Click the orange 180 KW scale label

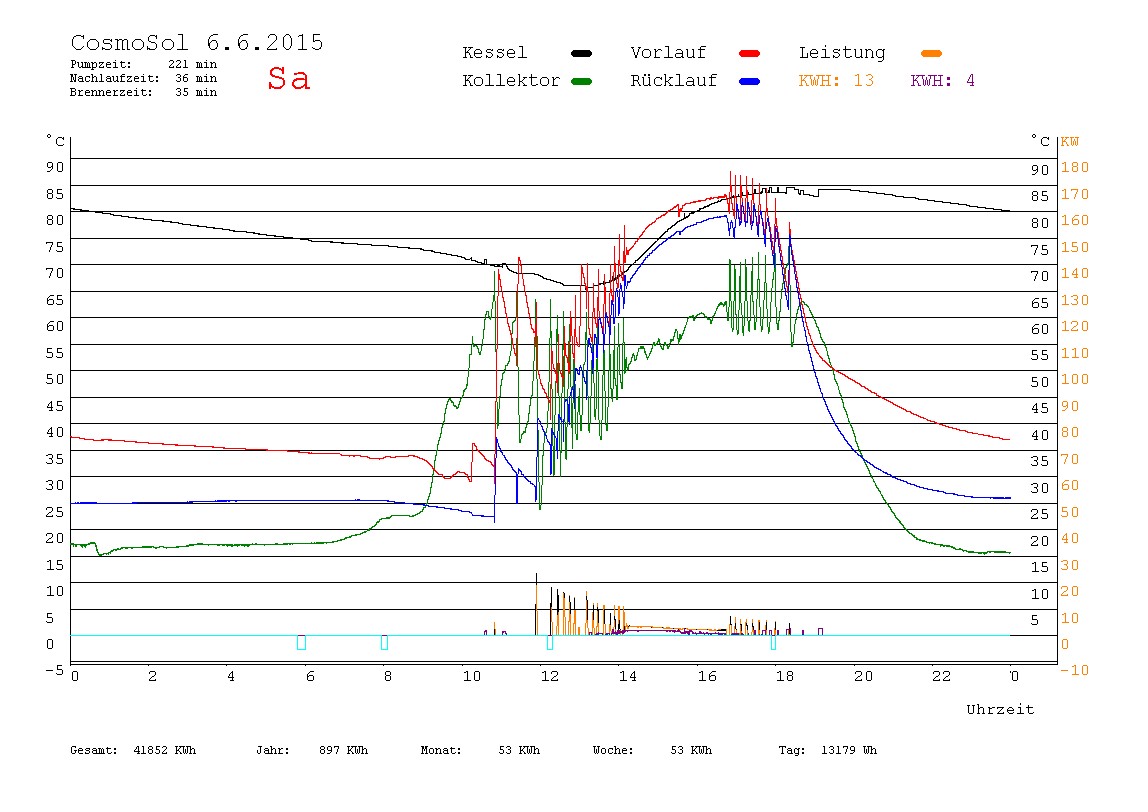1075,168
